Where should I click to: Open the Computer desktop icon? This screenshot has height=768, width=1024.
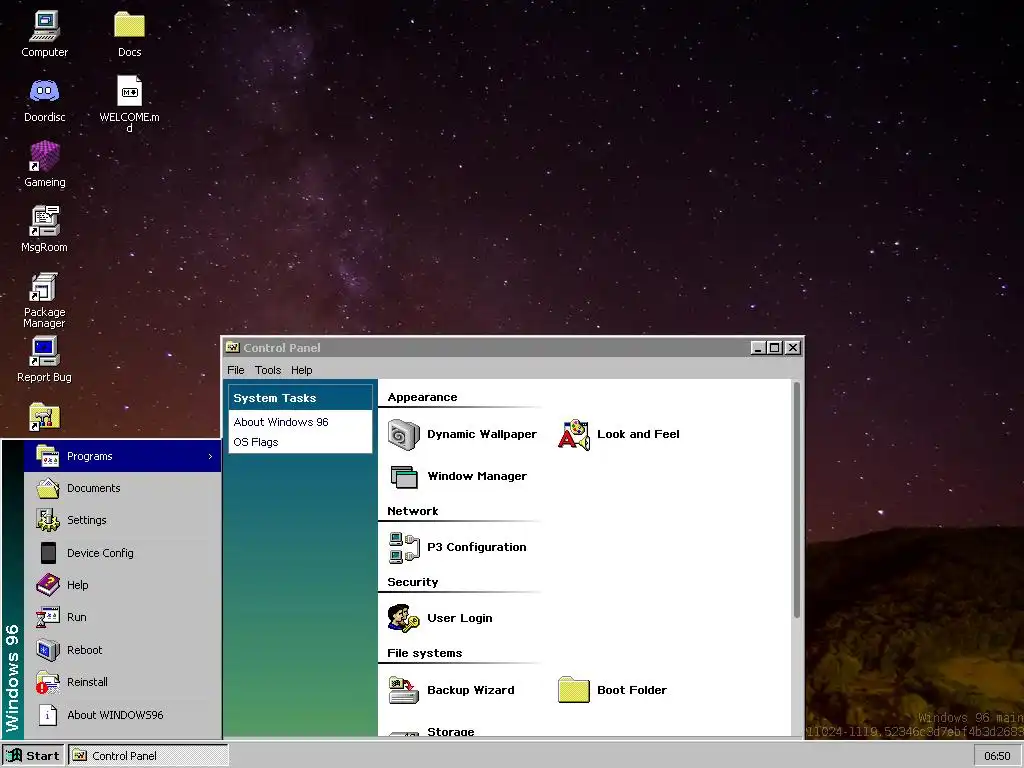tap(44, 34)
